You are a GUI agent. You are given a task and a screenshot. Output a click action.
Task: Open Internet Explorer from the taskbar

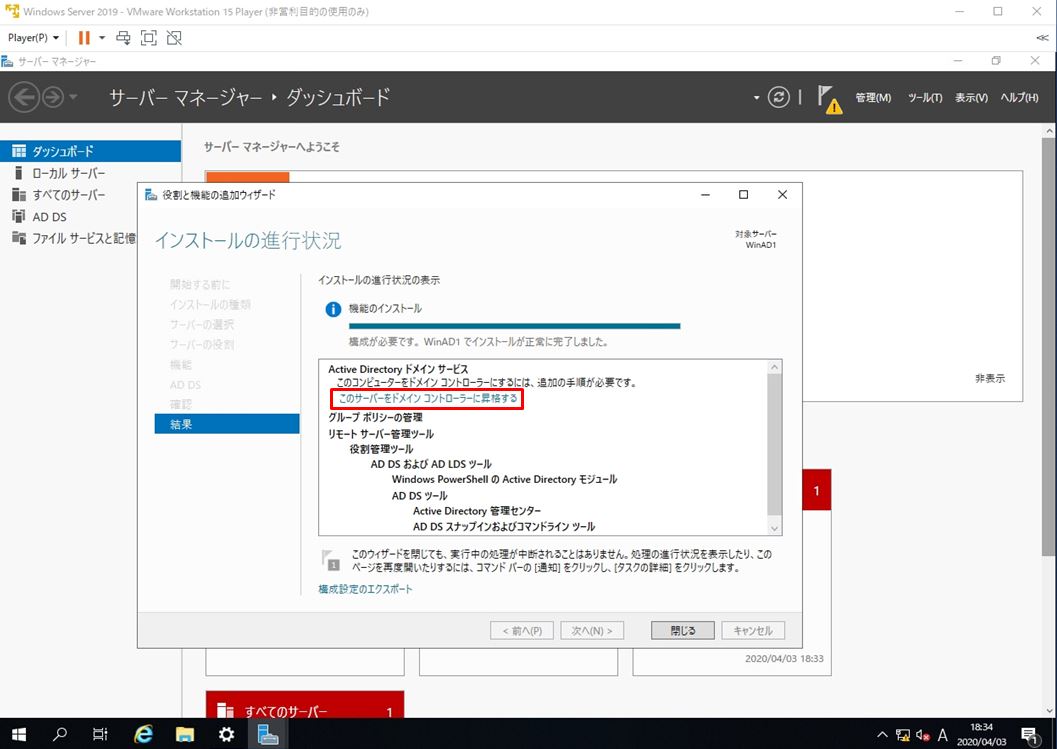point(143,734)
